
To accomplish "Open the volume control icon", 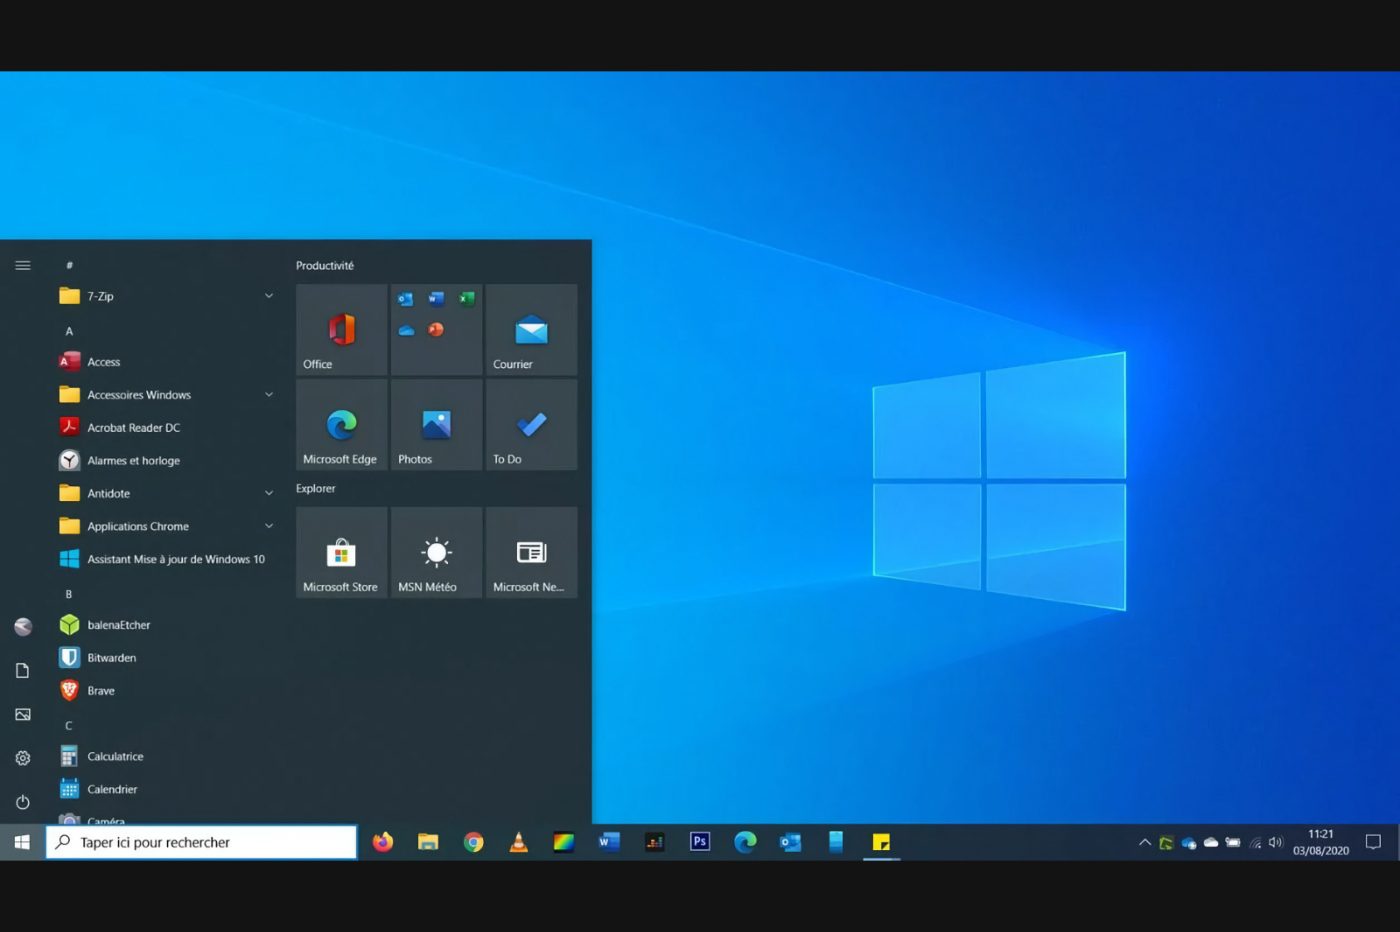I will point(1276,842).
